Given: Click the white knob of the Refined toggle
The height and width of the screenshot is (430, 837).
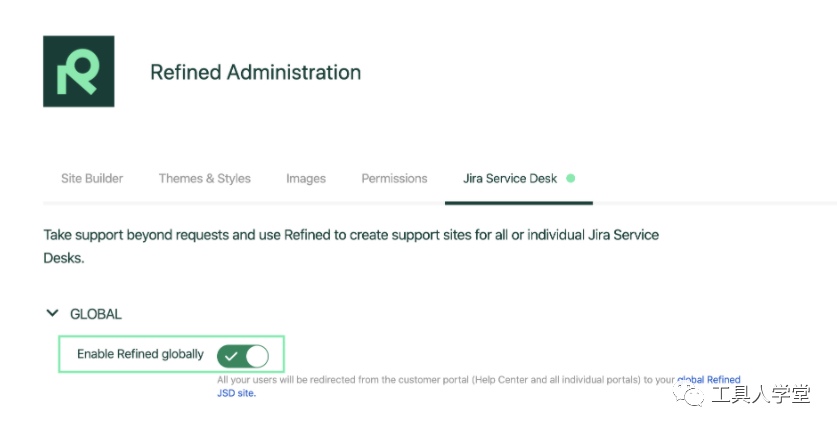Looking at the screenshot, I should (x=257, y=356).
